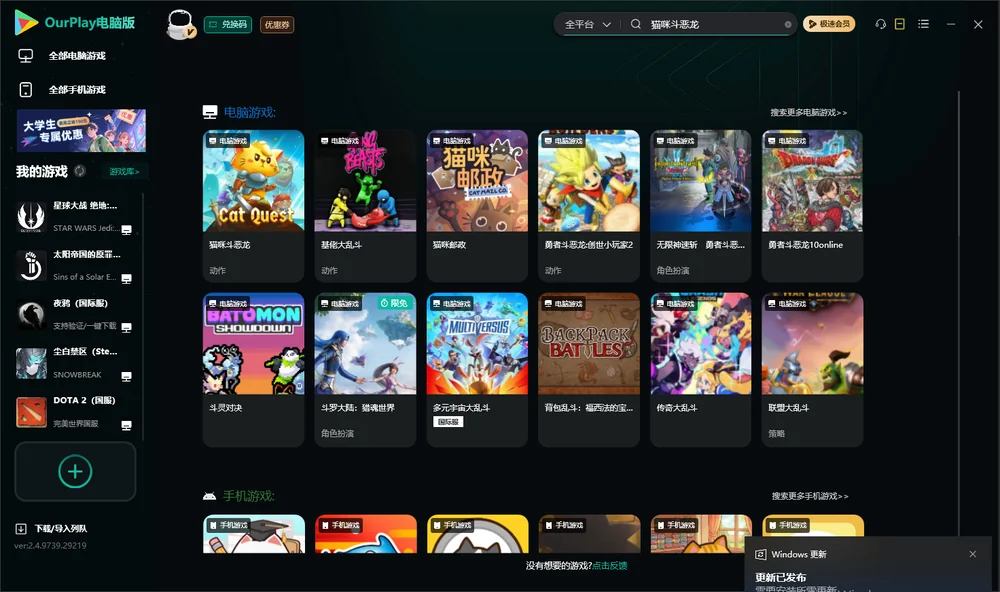1000x592 pixels.
Task: Click PC icon on STAR WARS Jedi row
Action: pyautogui.click(x=126, y=230)
